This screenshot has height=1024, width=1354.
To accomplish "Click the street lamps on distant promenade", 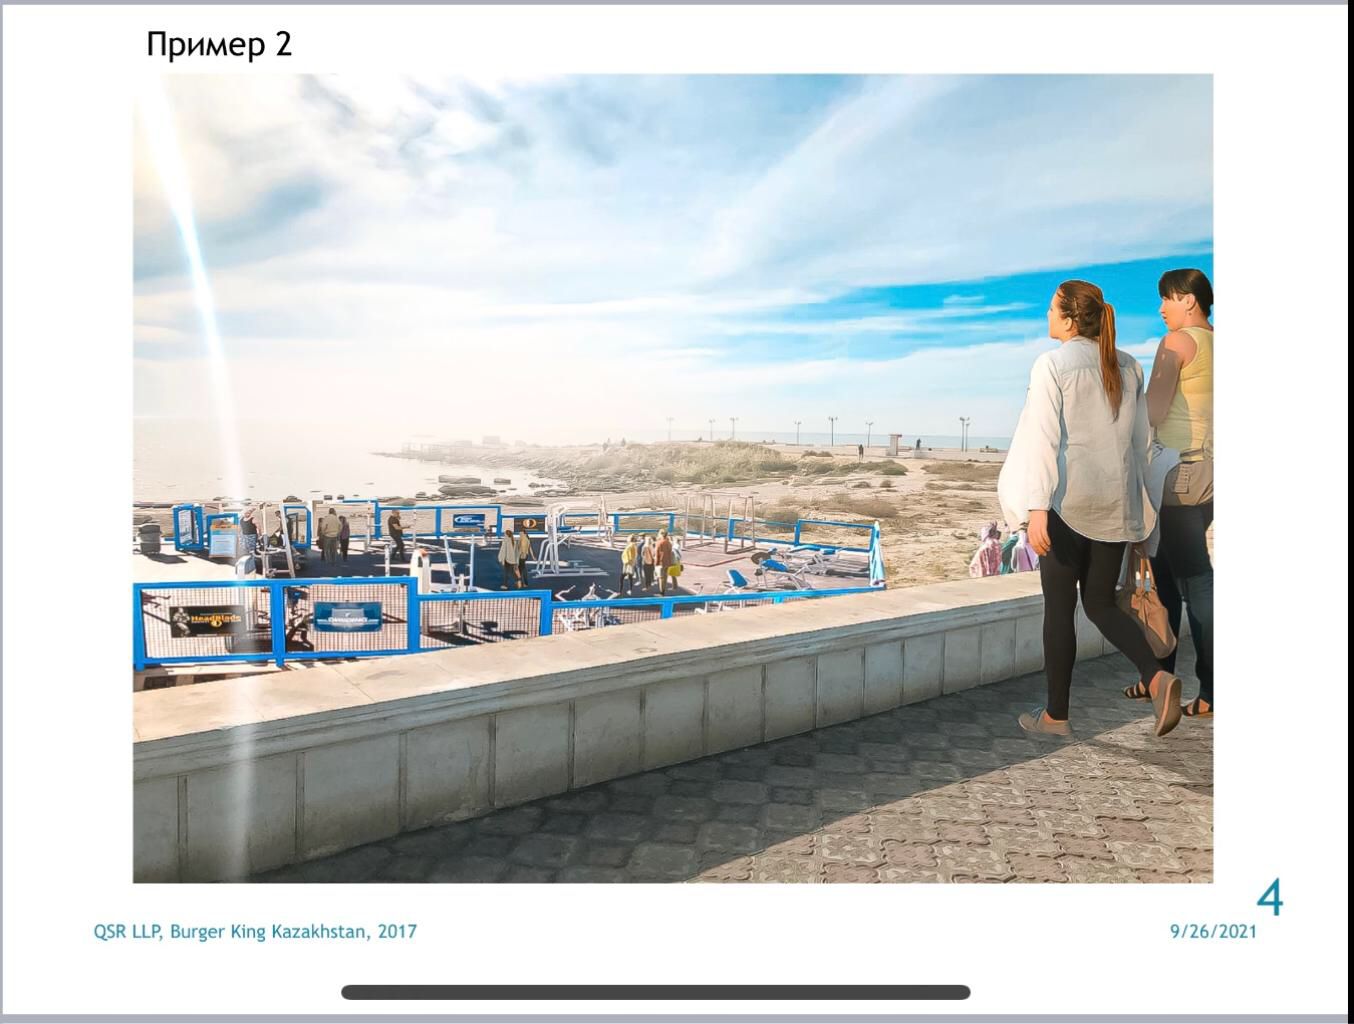I will (830, 430).
